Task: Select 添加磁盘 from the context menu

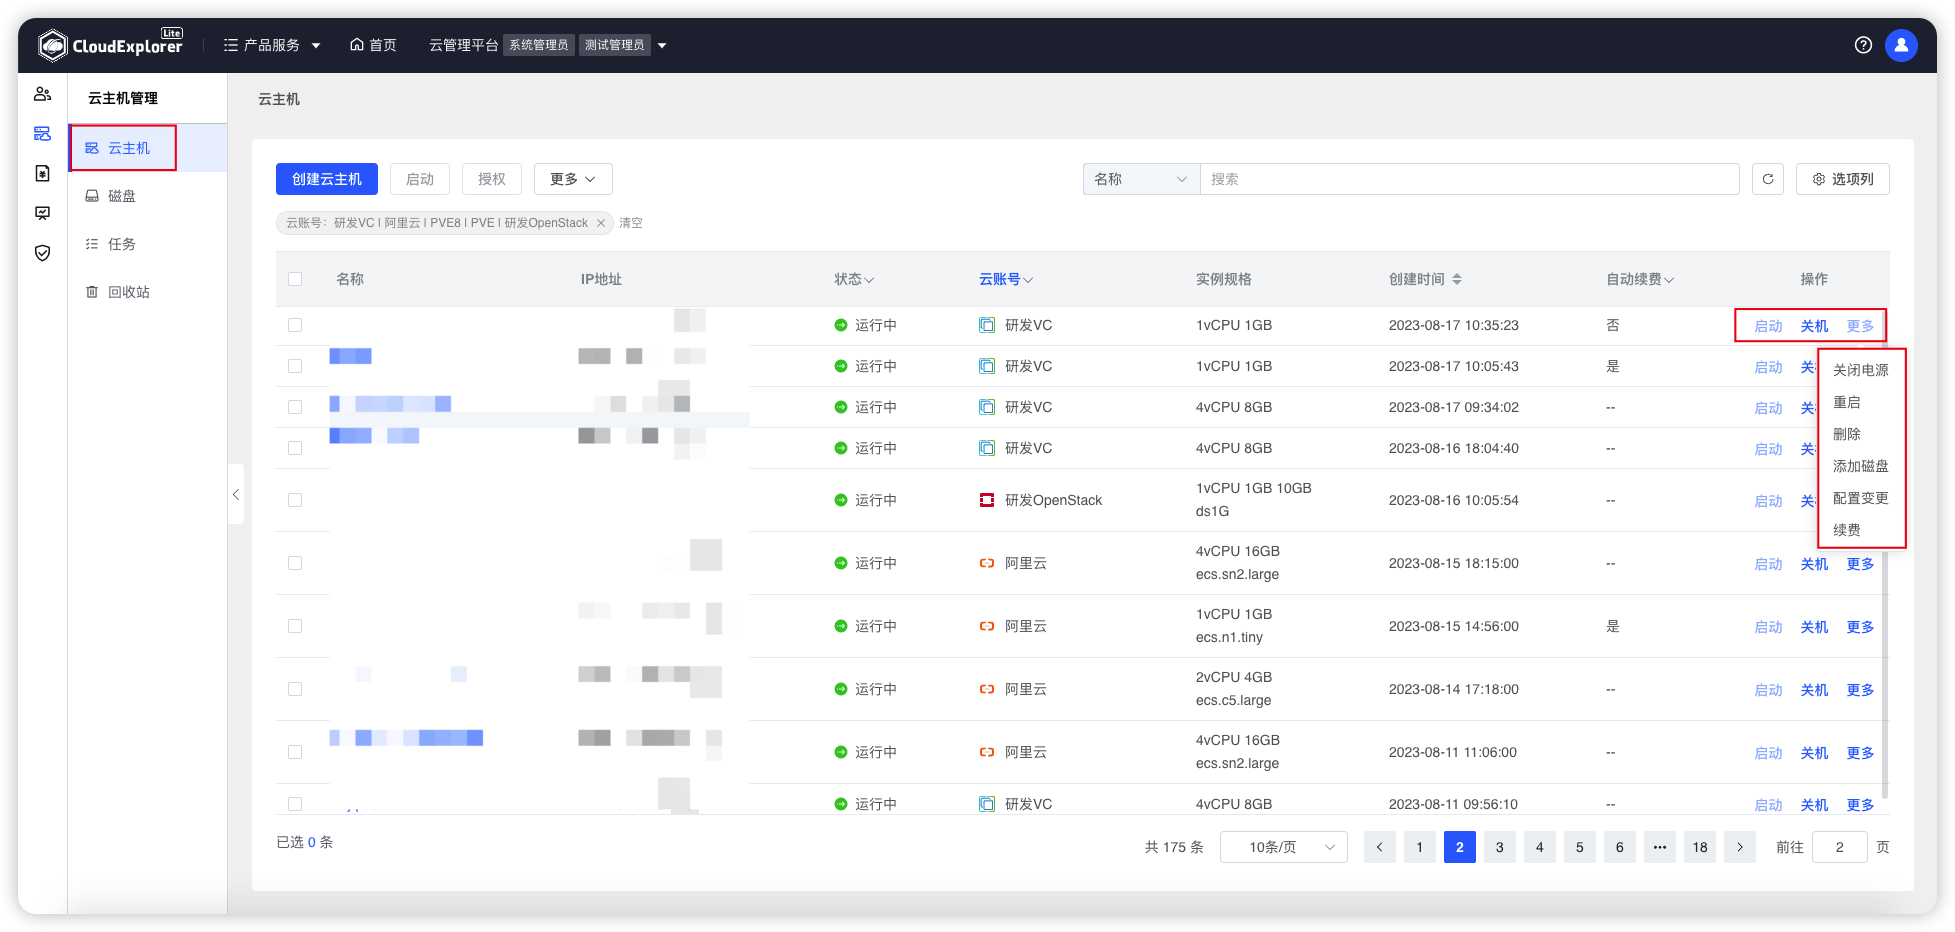Action: [x=1861, y=466]
